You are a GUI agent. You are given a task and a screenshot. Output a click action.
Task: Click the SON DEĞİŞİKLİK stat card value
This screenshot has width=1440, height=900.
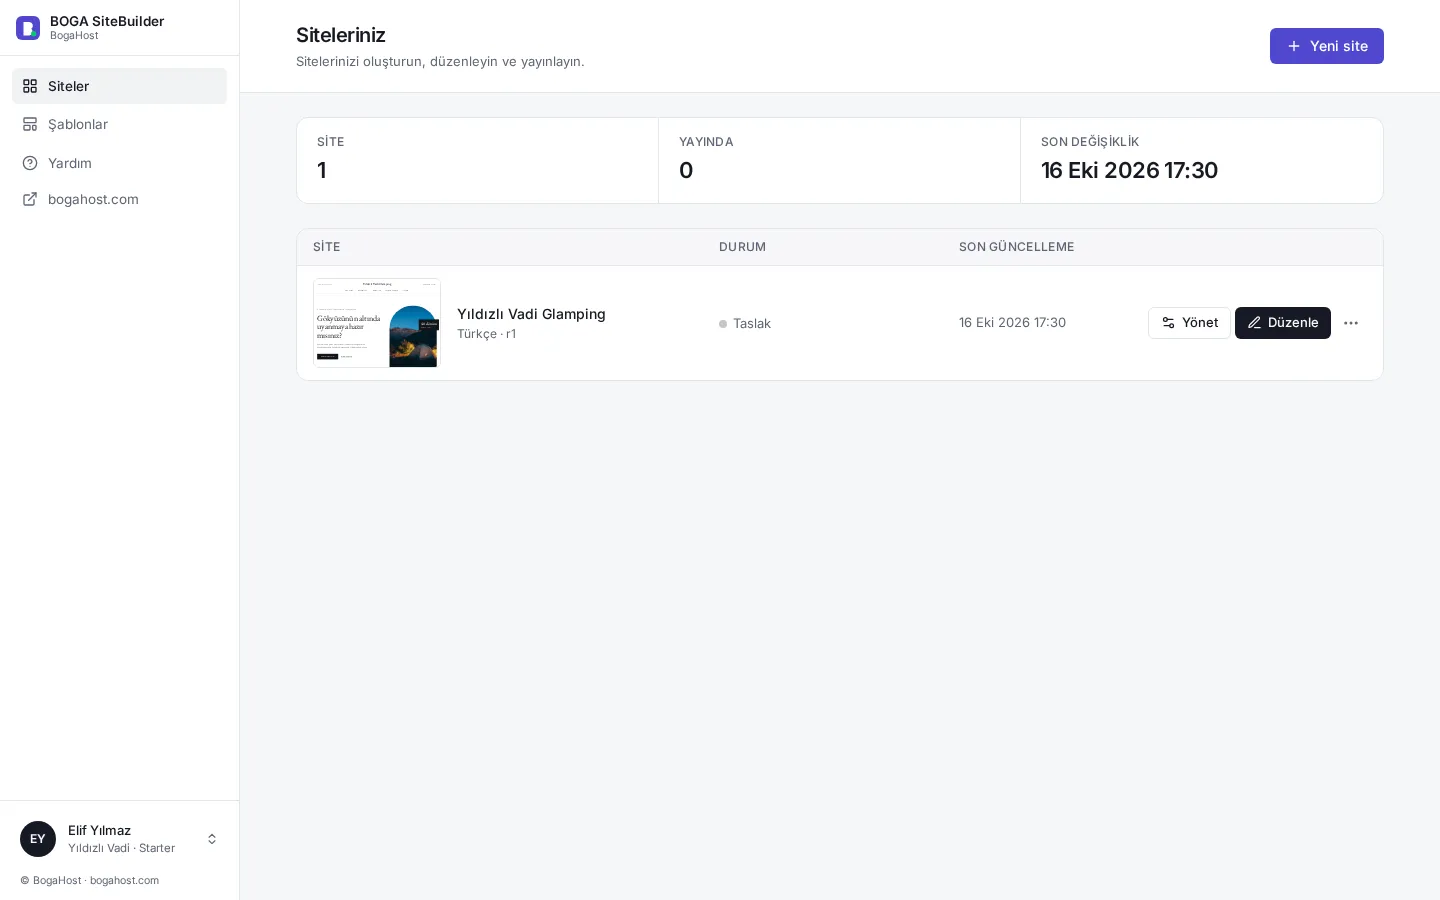point(1129,170)
